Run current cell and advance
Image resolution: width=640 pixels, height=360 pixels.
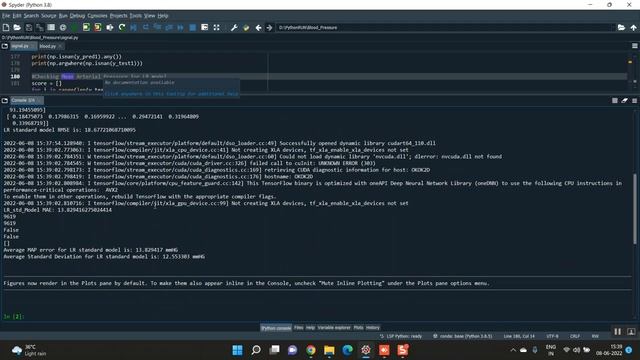coord(98,27)
